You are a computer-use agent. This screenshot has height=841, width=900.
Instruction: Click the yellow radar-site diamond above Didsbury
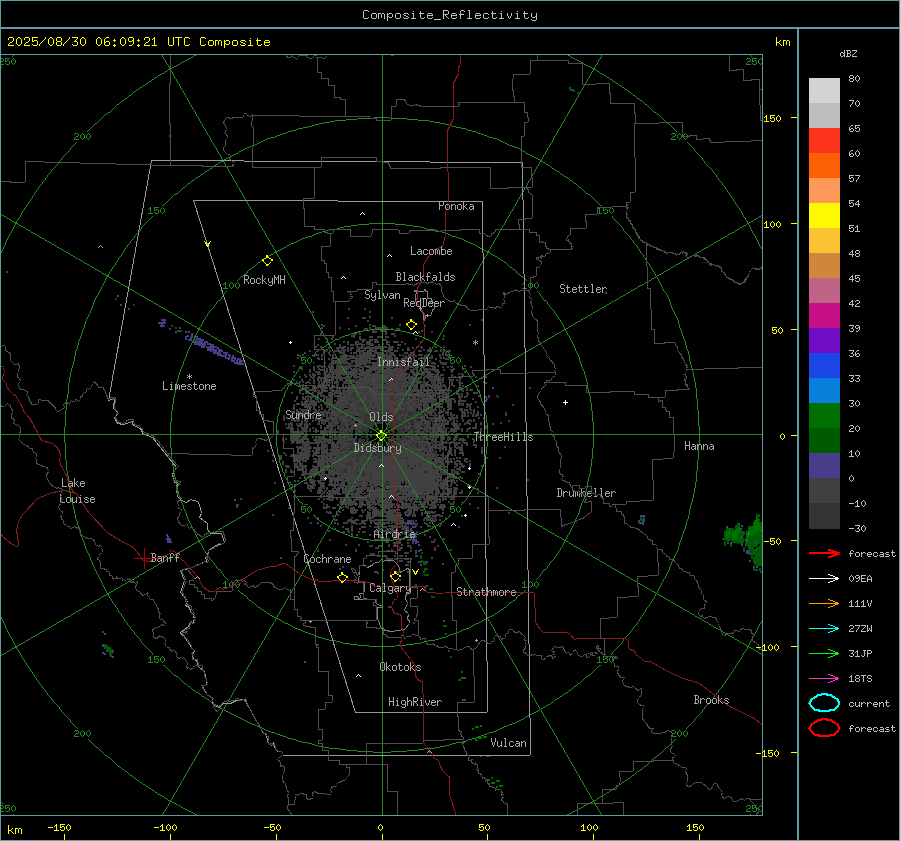(x=381, y=436)
